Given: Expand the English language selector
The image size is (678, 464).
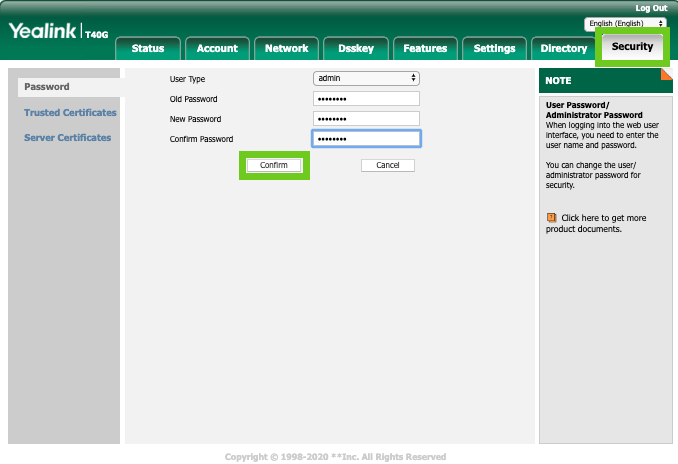Looking at the screenshot, I should tap(625, 23).
